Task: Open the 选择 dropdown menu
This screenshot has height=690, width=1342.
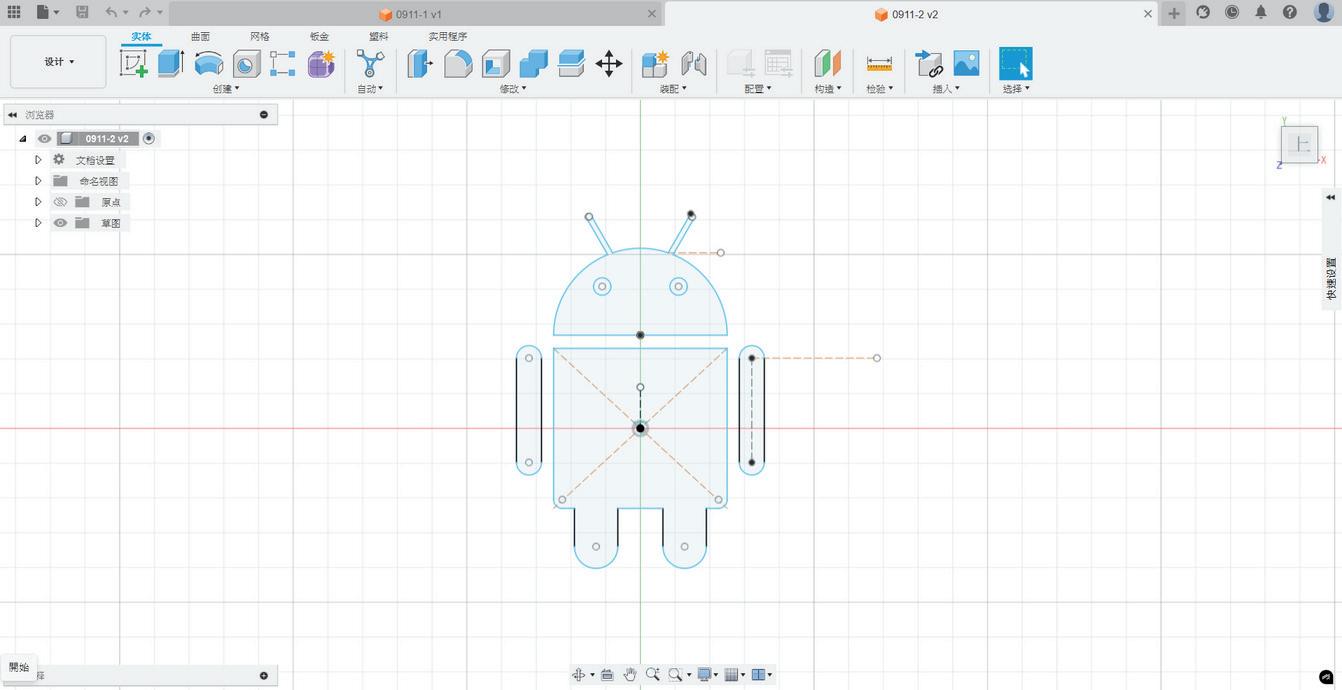Action: point(1016,89)
